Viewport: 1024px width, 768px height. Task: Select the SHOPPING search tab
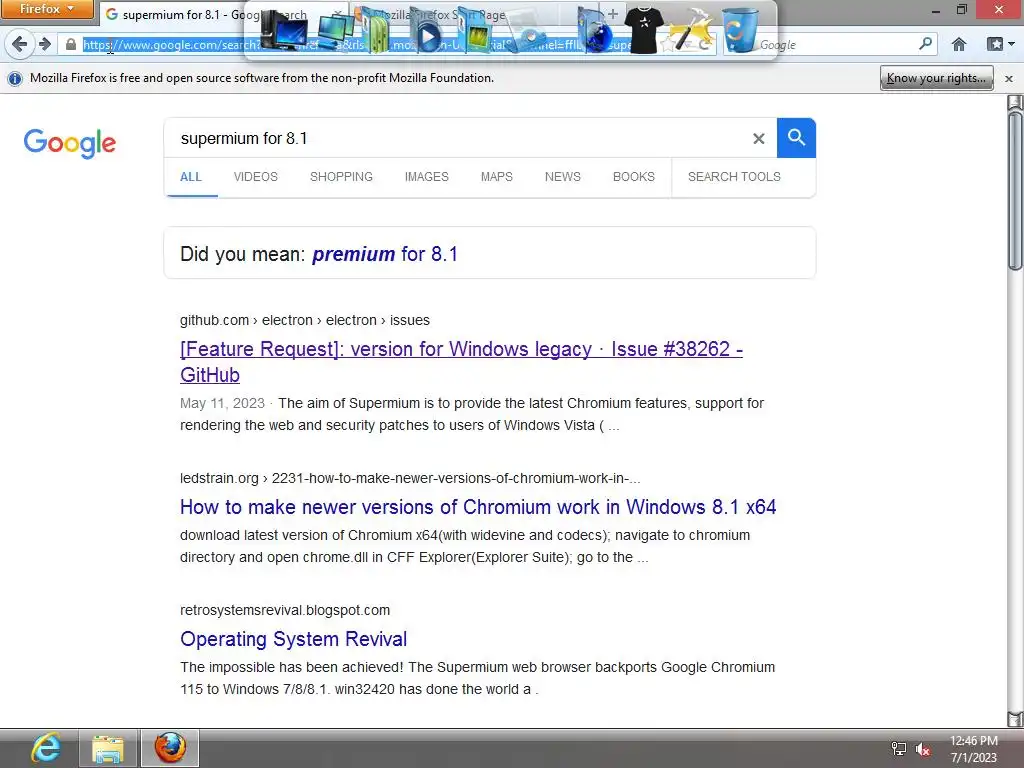(341, 177)
